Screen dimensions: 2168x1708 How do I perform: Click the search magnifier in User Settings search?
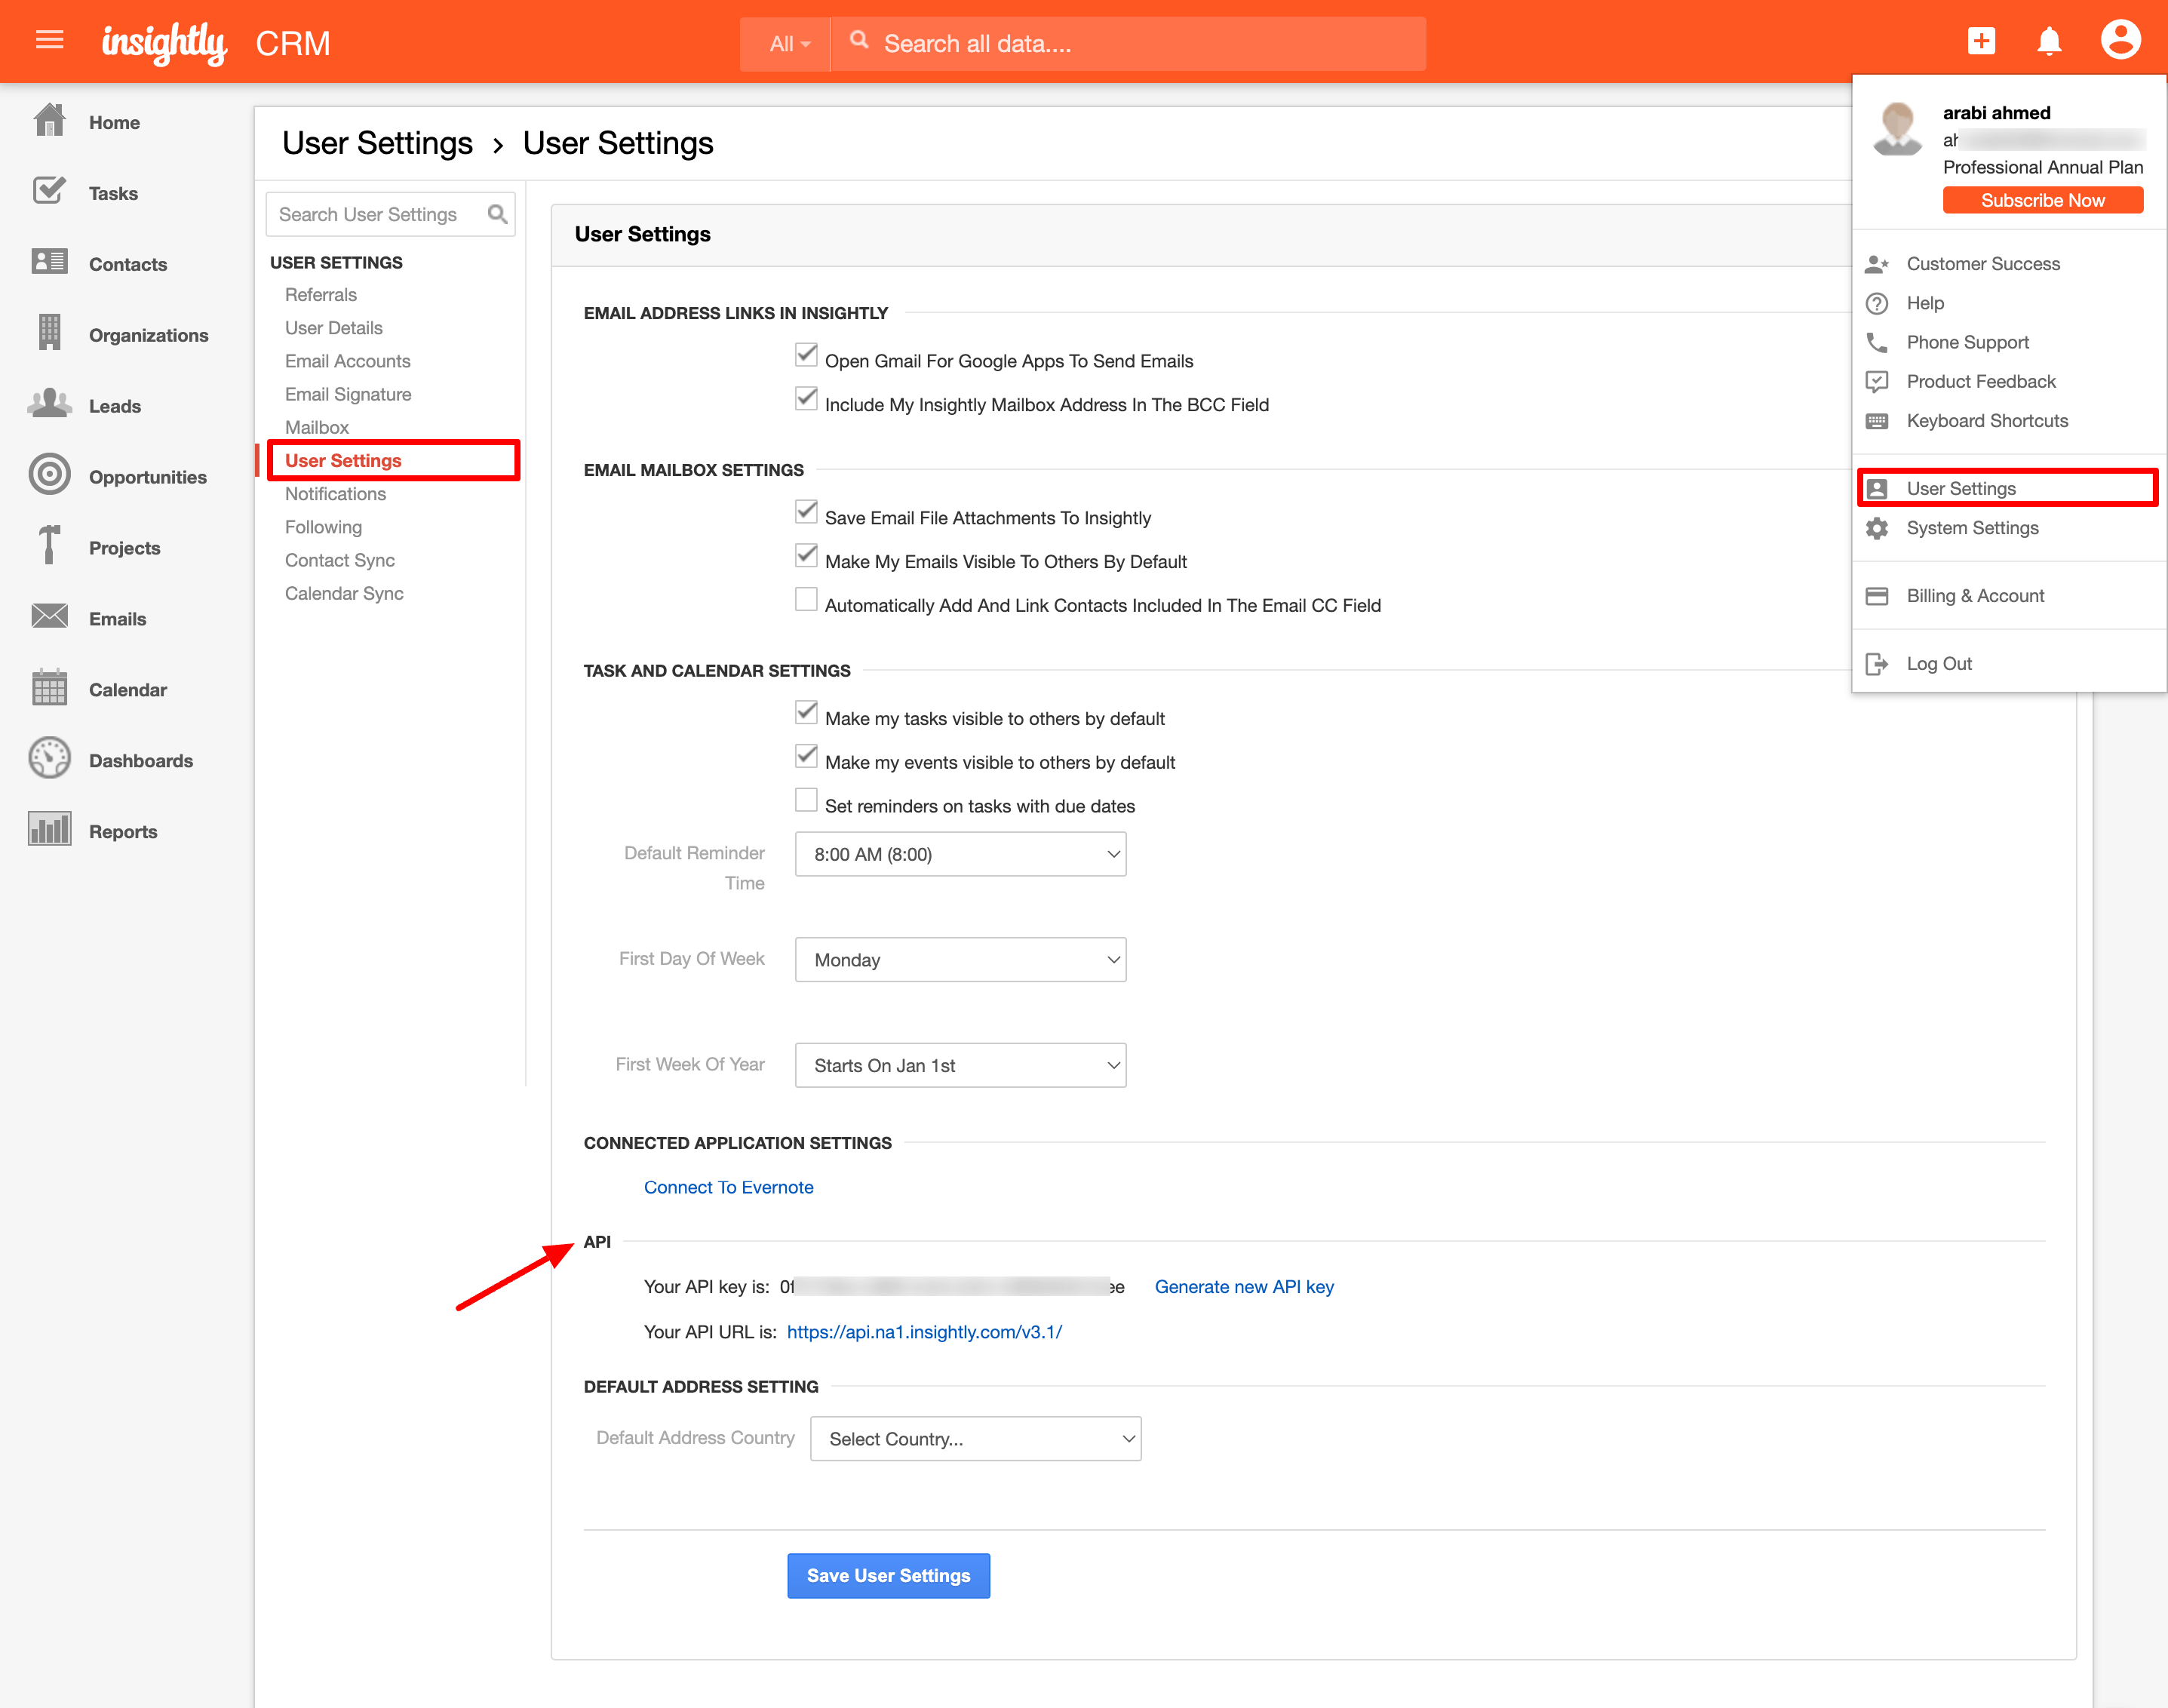pyautogui.click(x=497, y=214)
